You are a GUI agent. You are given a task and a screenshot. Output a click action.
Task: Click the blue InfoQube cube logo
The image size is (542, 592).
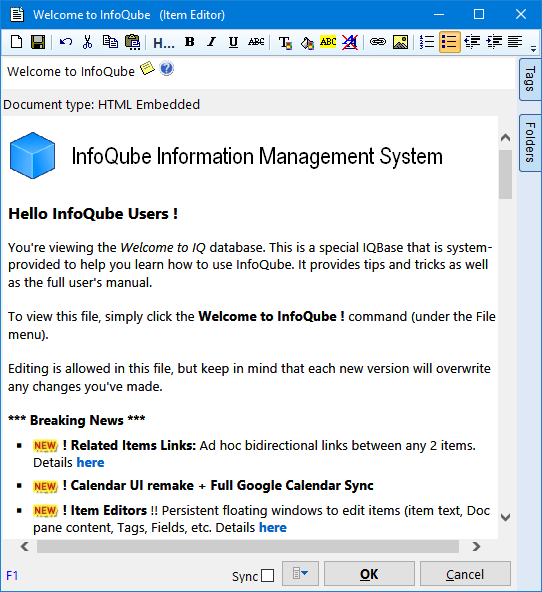(x=32, y=156)
